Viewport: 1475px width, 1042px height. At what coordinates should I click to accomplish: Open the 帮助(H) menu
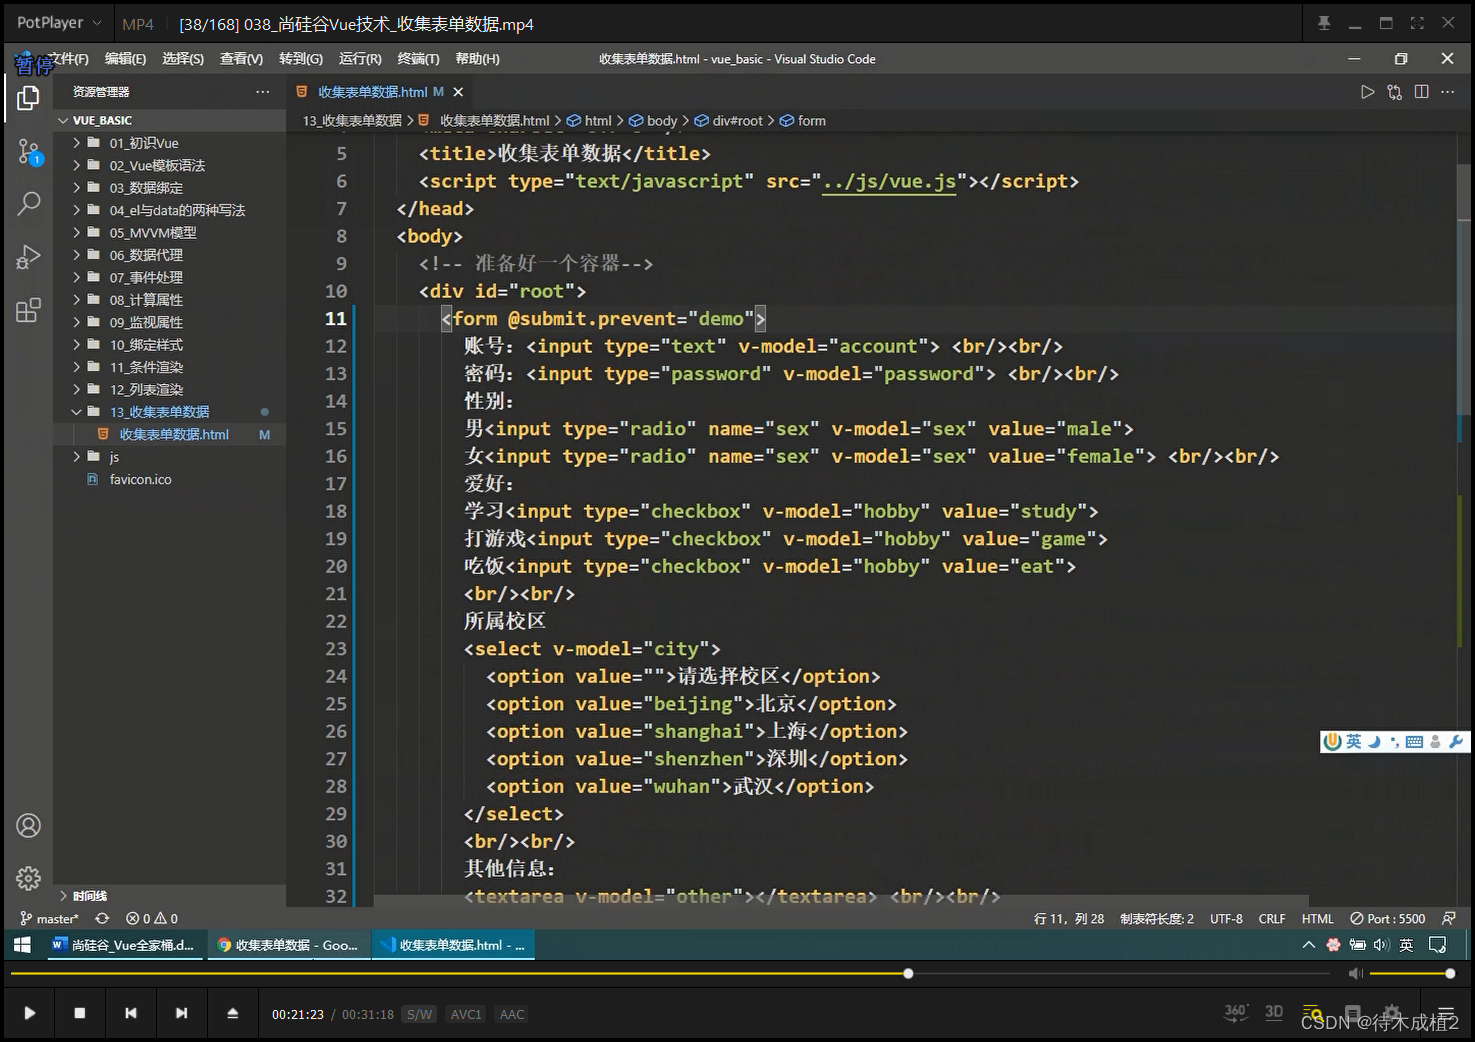coord(477,59)
